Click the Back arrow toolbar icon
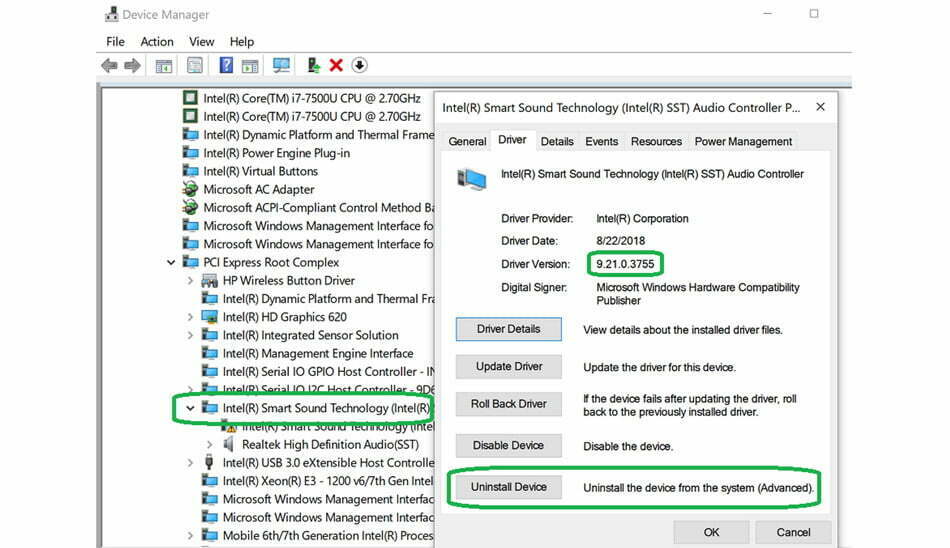This screenshot has height=548, width=950. (110, 65)
